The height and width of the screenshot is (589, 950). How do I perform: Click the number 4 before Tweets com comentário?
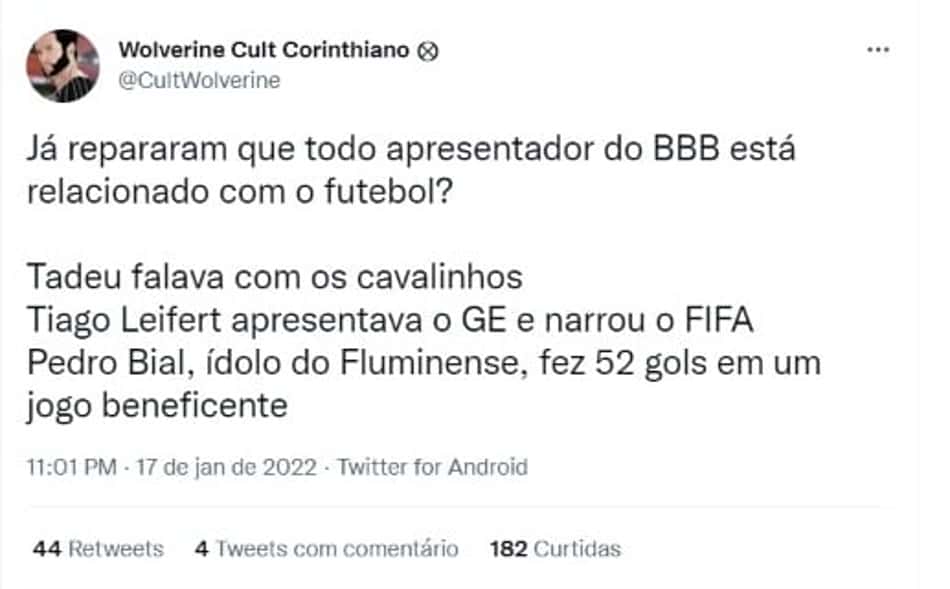202,548
